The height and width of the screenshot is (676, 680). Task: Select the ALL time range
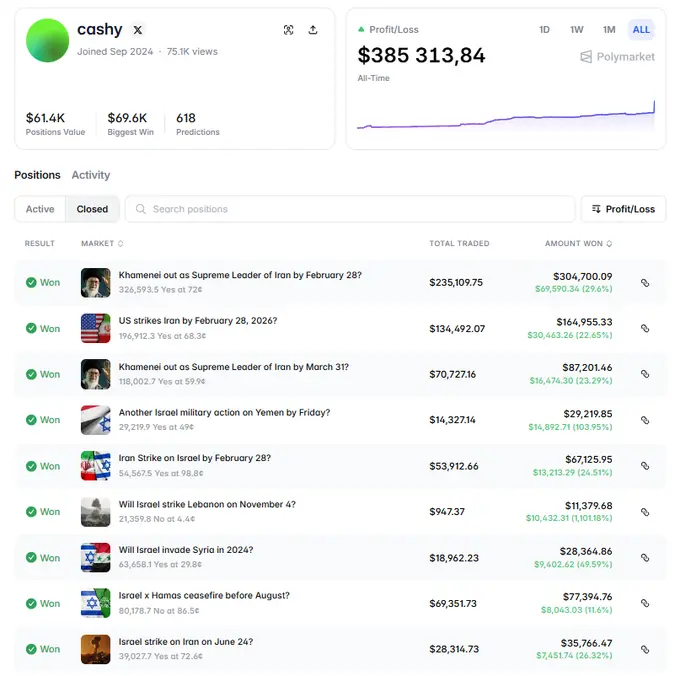(x=641, y=29)
